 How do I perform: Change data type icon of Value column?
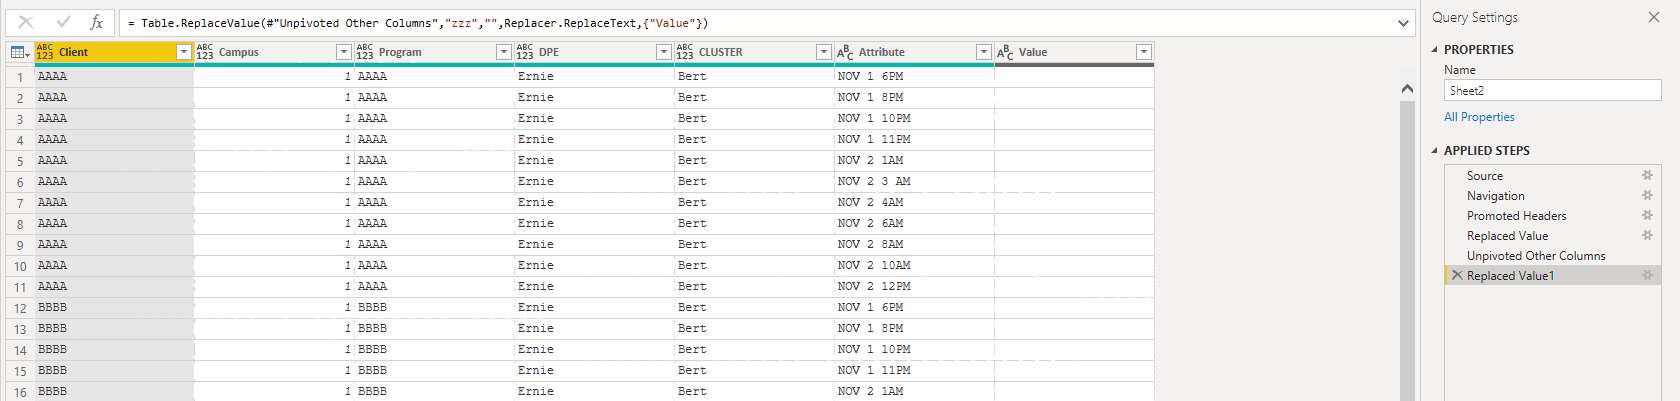click(1005, 52)
